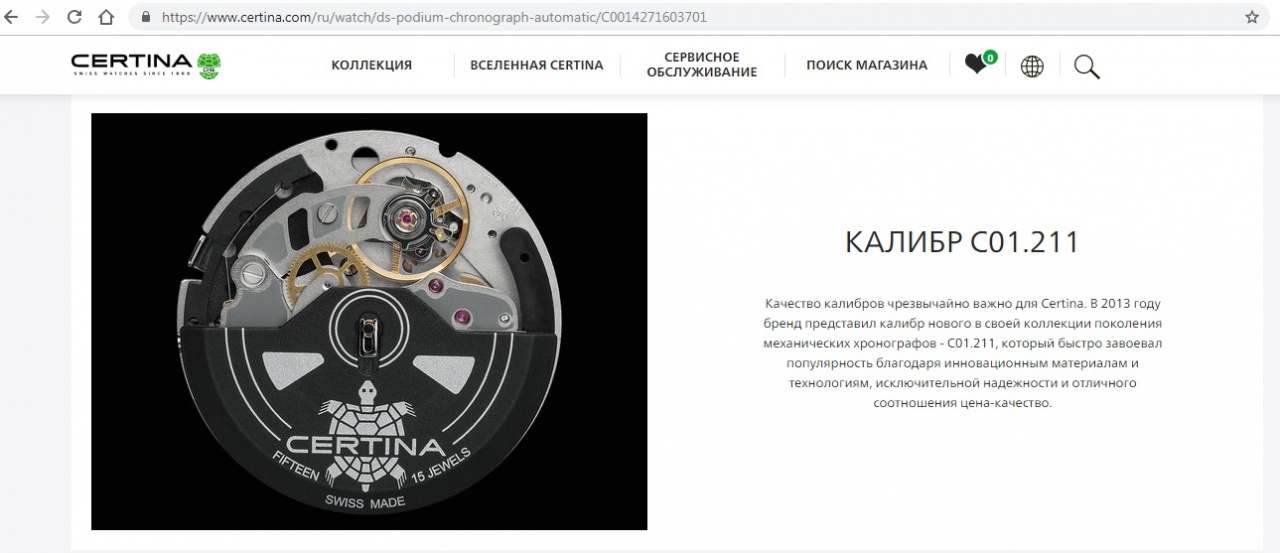
Task: Open СЕРВИСНОЕ ОБСЛУЖИВАНИЕ menu item
Action: click(702, 65)
